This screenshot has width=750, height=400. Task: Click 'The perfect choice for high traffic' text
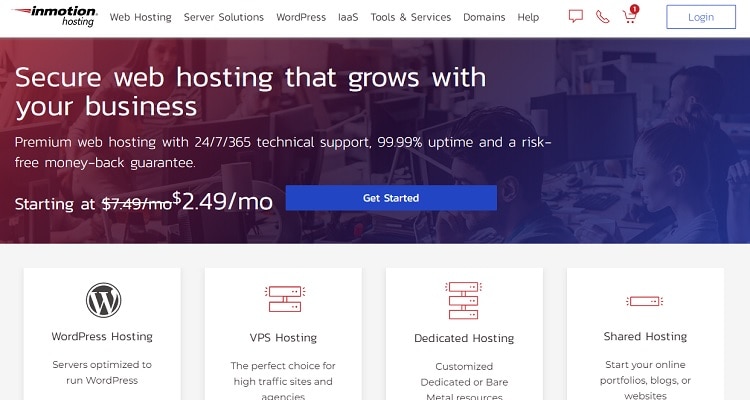point(283,381)
